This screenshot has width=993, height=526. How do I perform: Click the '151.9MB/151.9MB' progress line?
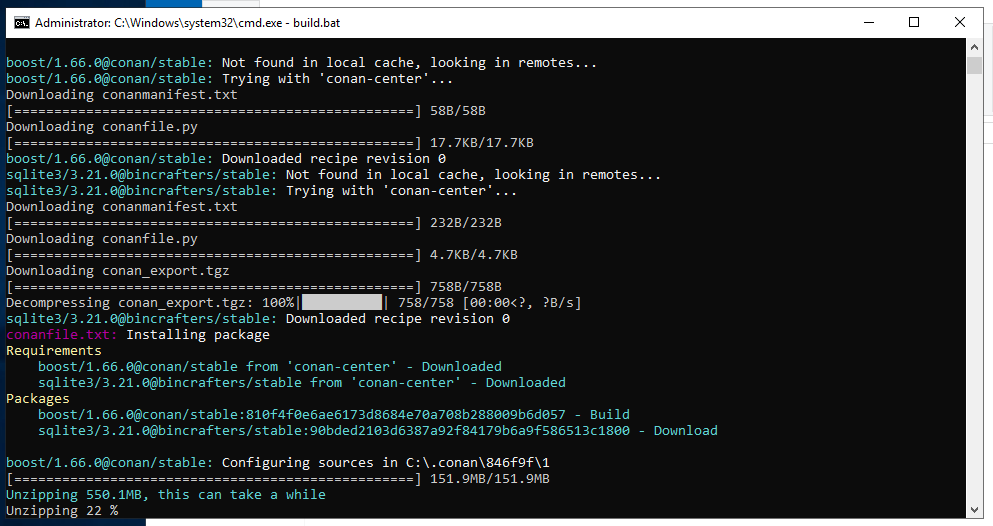278,479
